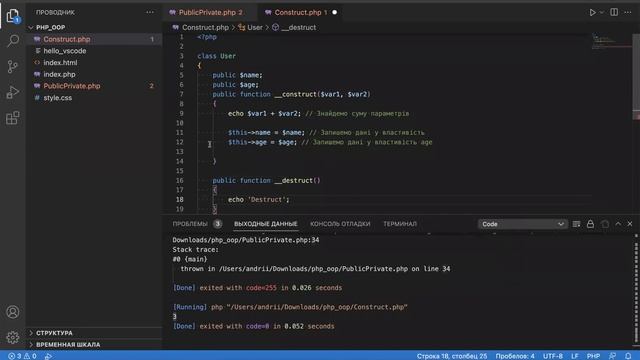The width and height of the screenshot is (640, 360).
Task: Click the editor minimap preview
Action: 611,41
